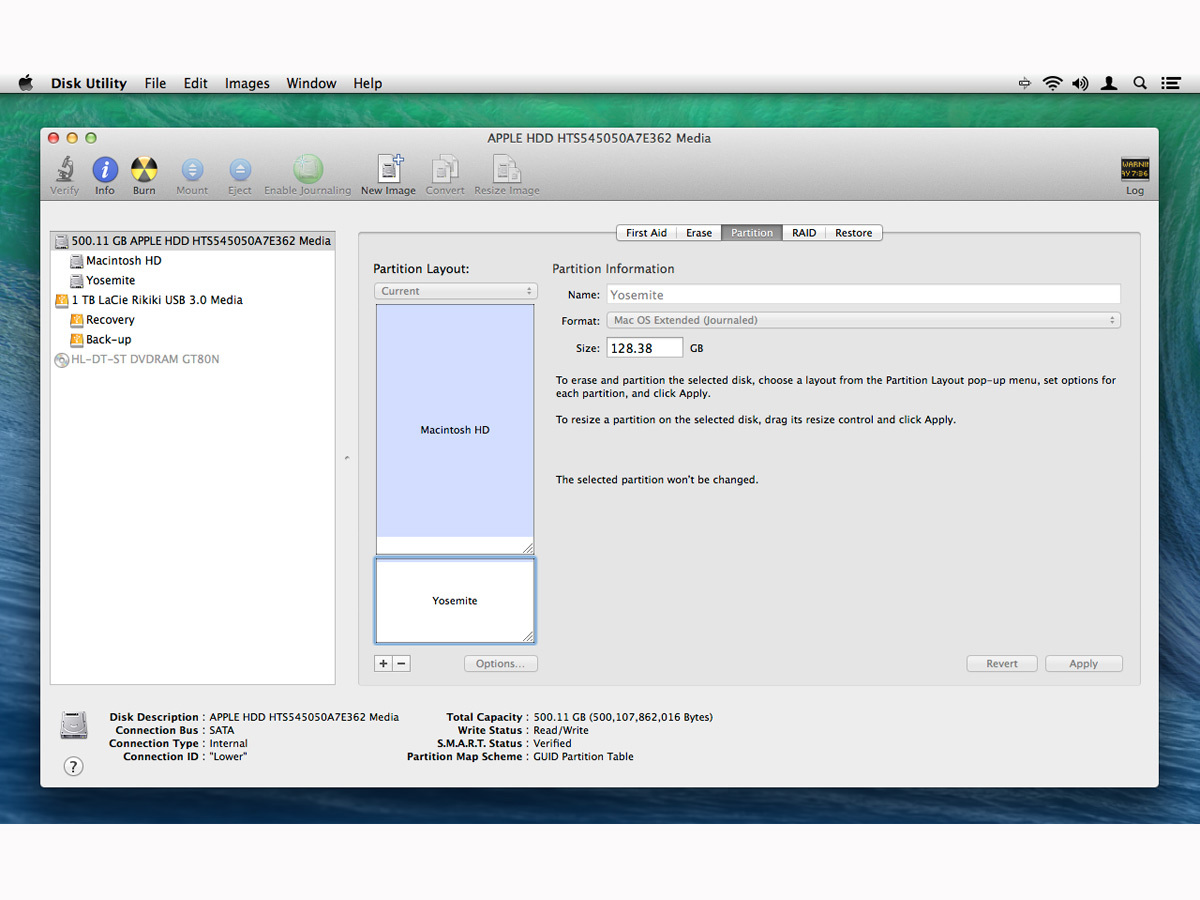The image size is (1200, 900).
Task: Click the Options... button
Action: click(x=501, y=664)
